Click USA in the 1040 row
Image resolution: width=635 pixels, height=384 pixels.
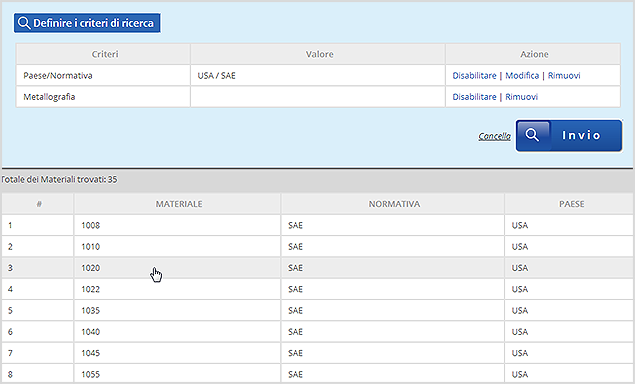click(520, 332)
